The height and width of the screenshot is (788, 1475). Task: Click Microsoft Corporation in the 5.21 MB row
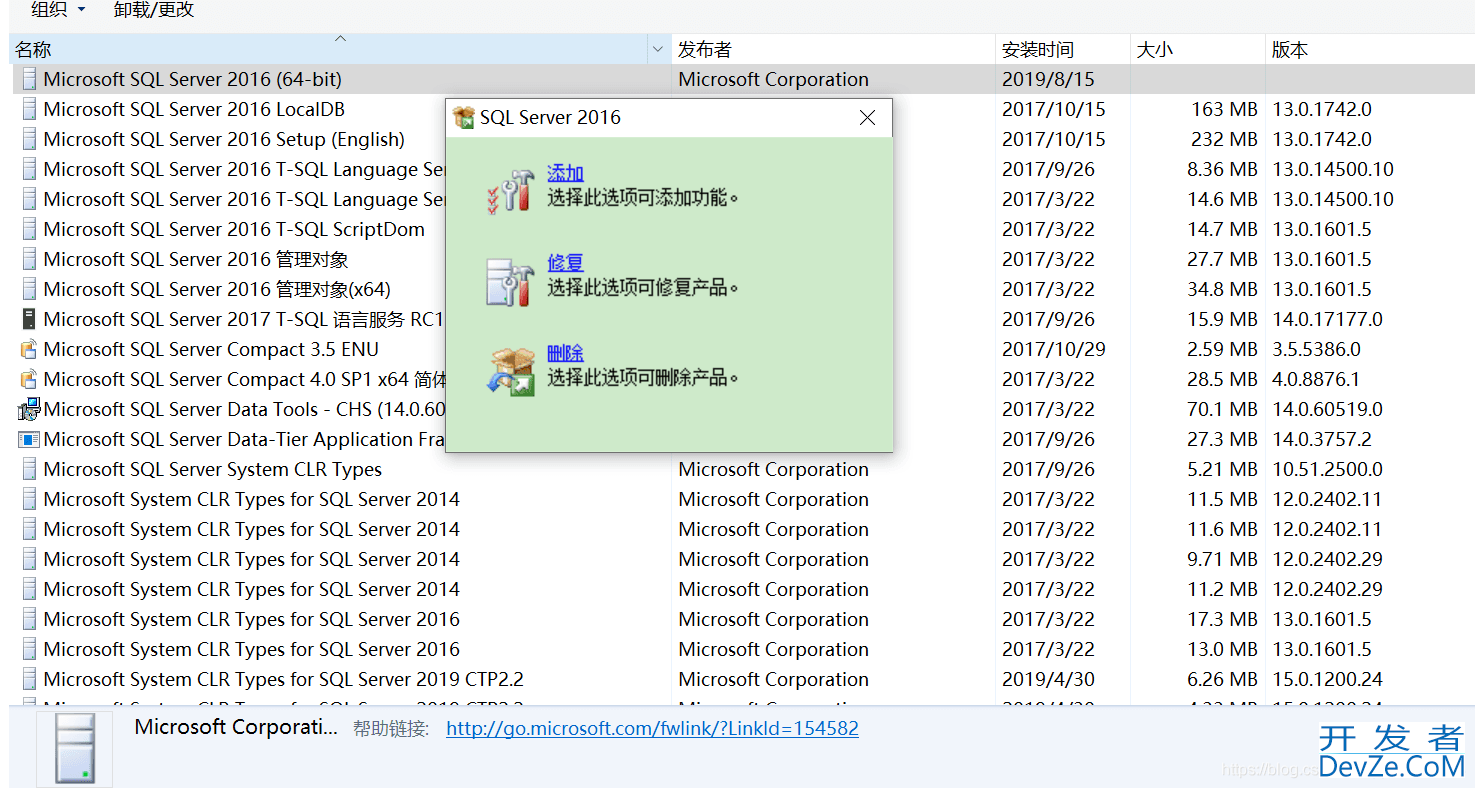[x=773, y=470]
